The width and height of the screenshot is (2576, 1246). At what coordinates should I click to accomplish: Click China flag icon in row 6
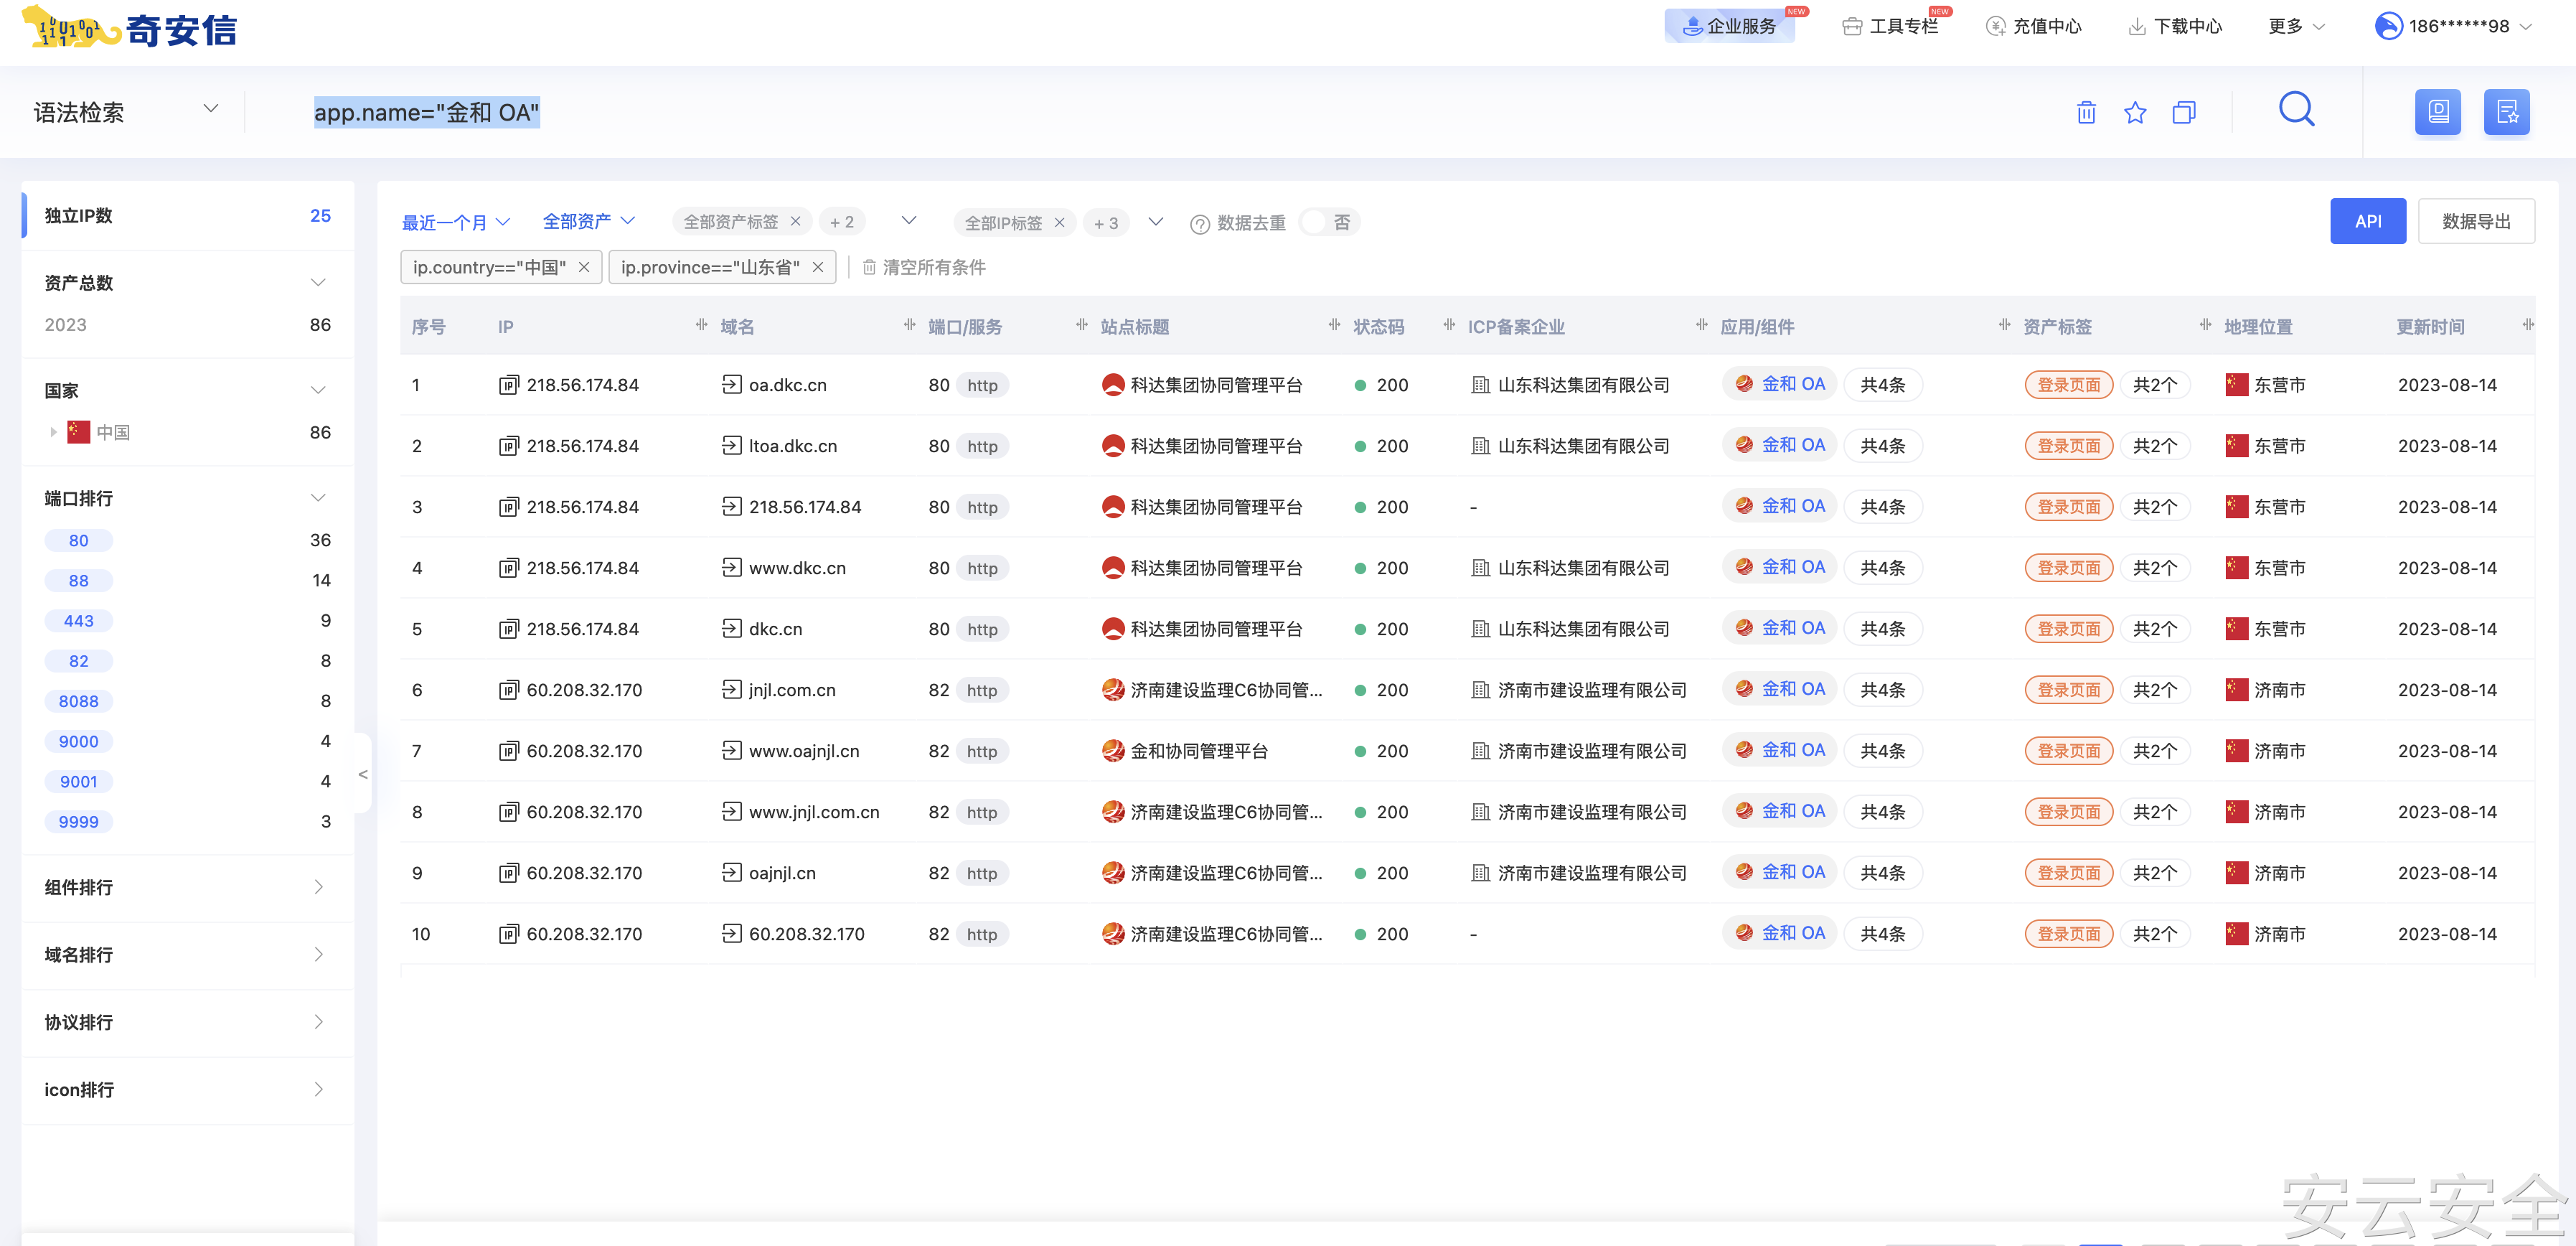pos(2237,690)
